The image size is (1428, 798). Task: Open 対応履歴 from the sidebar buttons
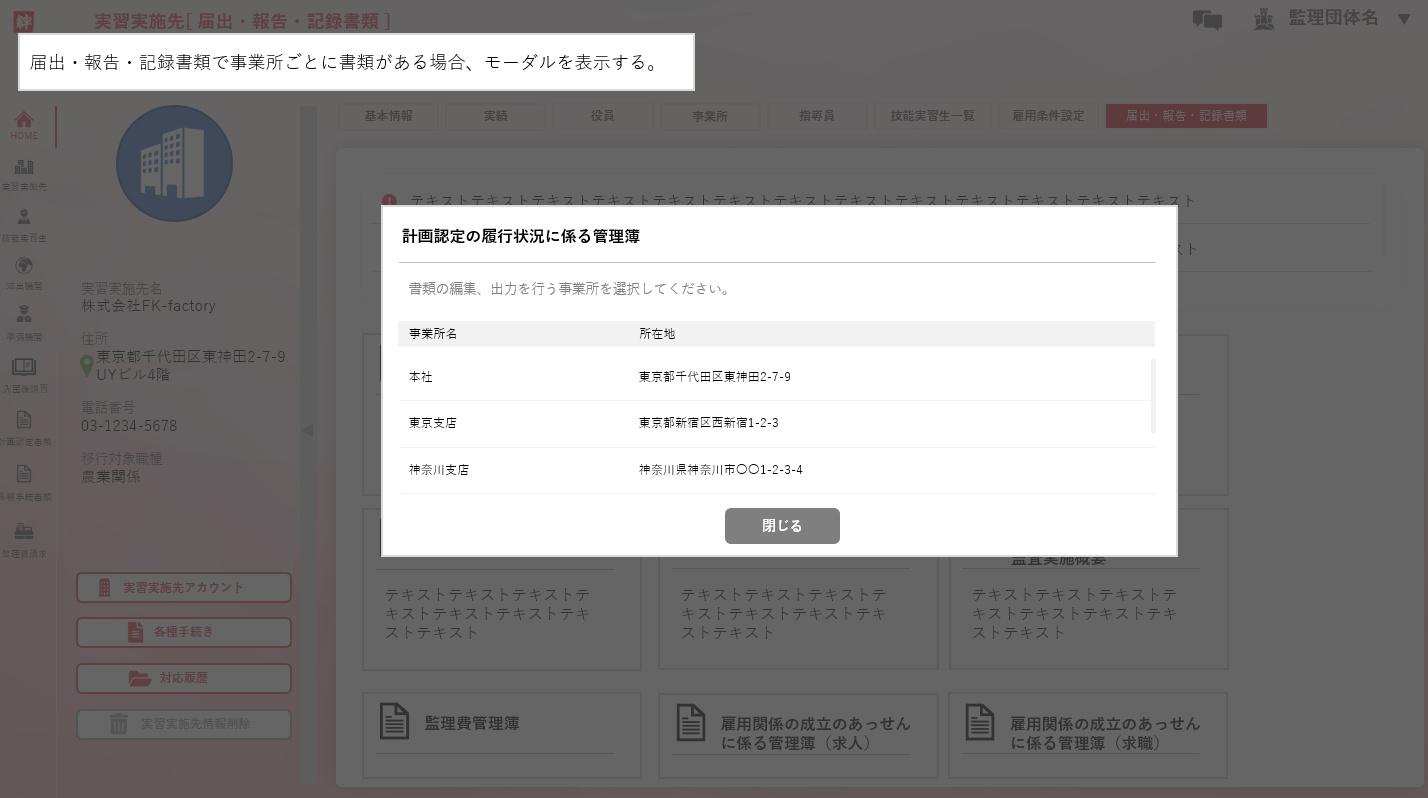coord(183,678)
